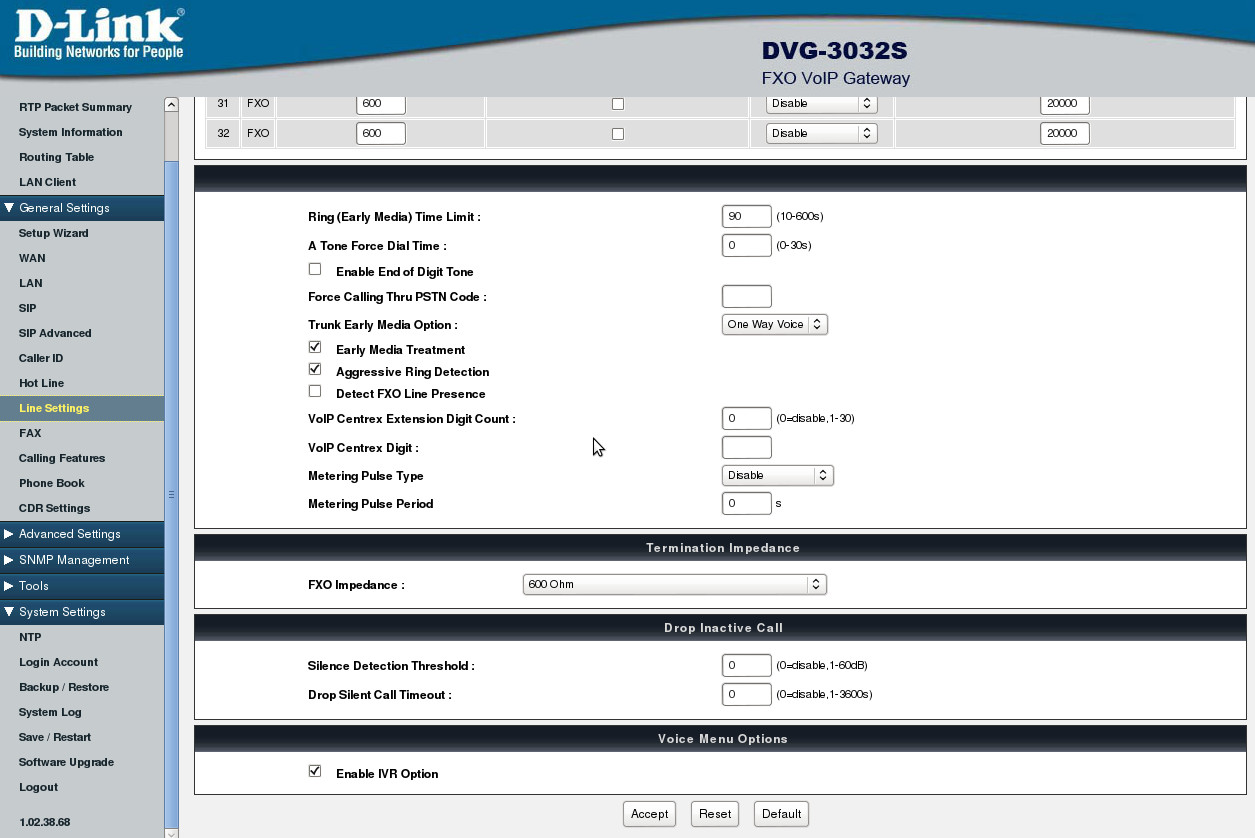Viewport: 1255px width, 838px height.
Task: Expand the Advanced Settings section
Action: coord(69,534)
